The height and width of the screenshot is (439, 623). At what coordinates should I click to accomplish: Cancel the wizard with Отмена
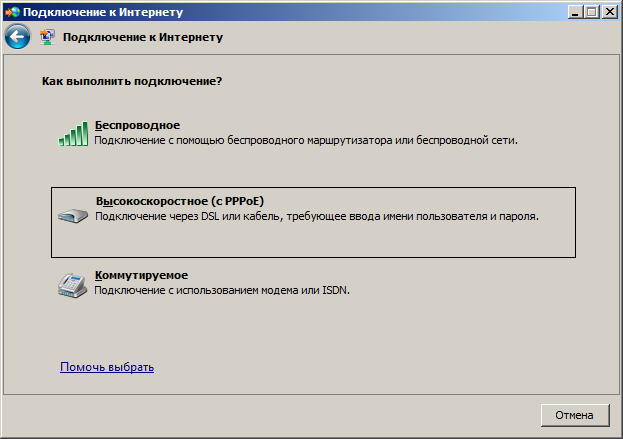pyautogui.click(x=575, y=415)
